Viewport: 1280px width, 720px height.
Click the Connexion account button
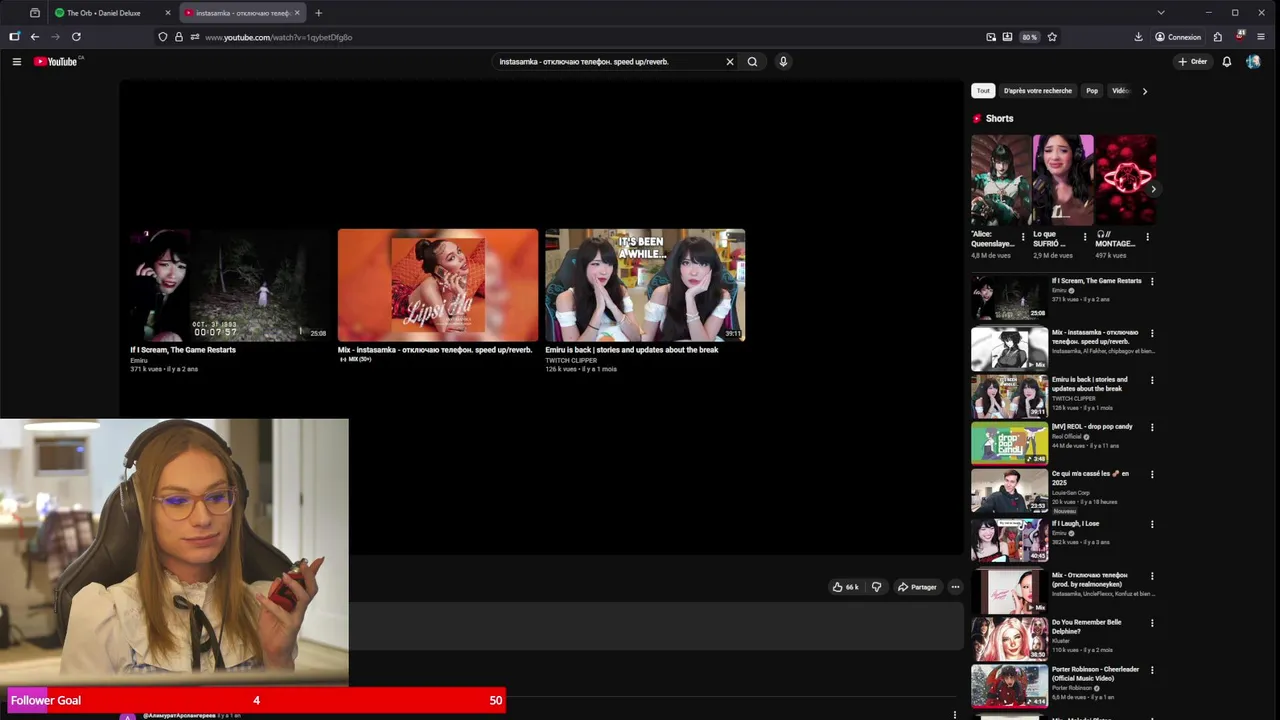coord(1178,37)
